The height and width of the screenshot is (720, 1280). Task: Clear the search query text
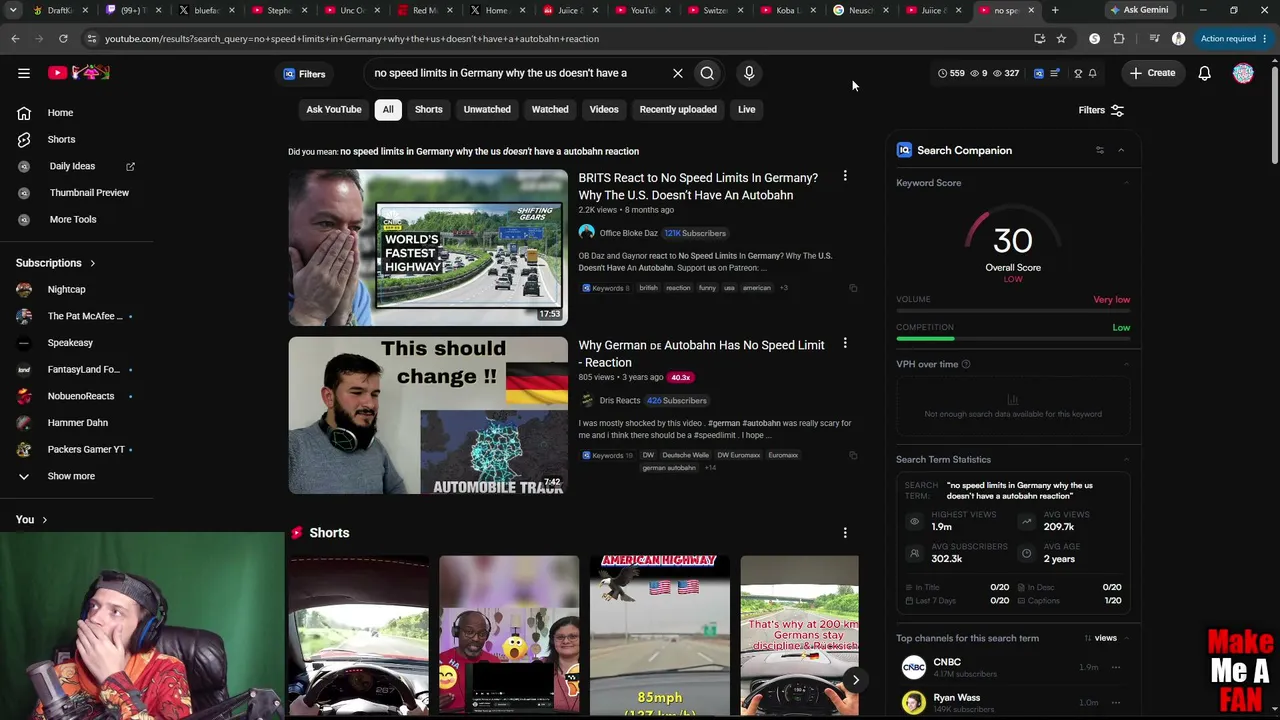[x=677, y=73]
